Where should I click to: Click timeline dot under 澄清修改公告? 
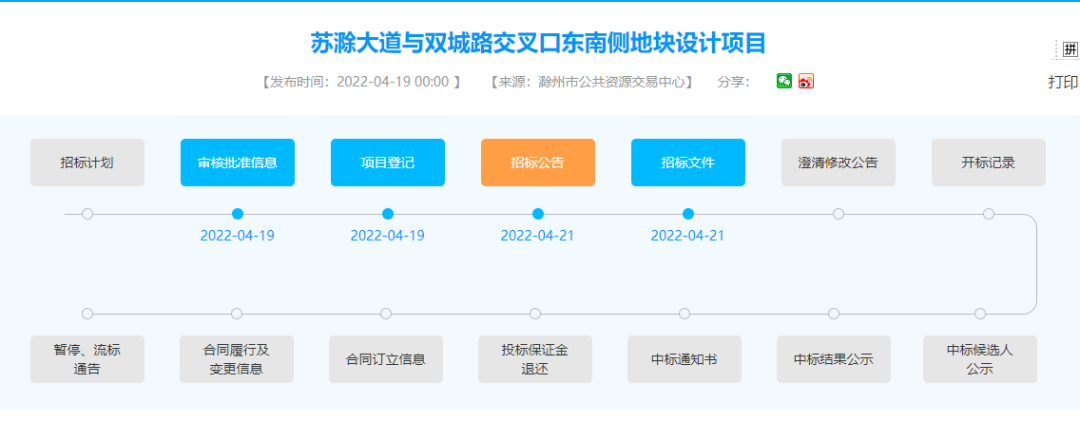[838, 214]
